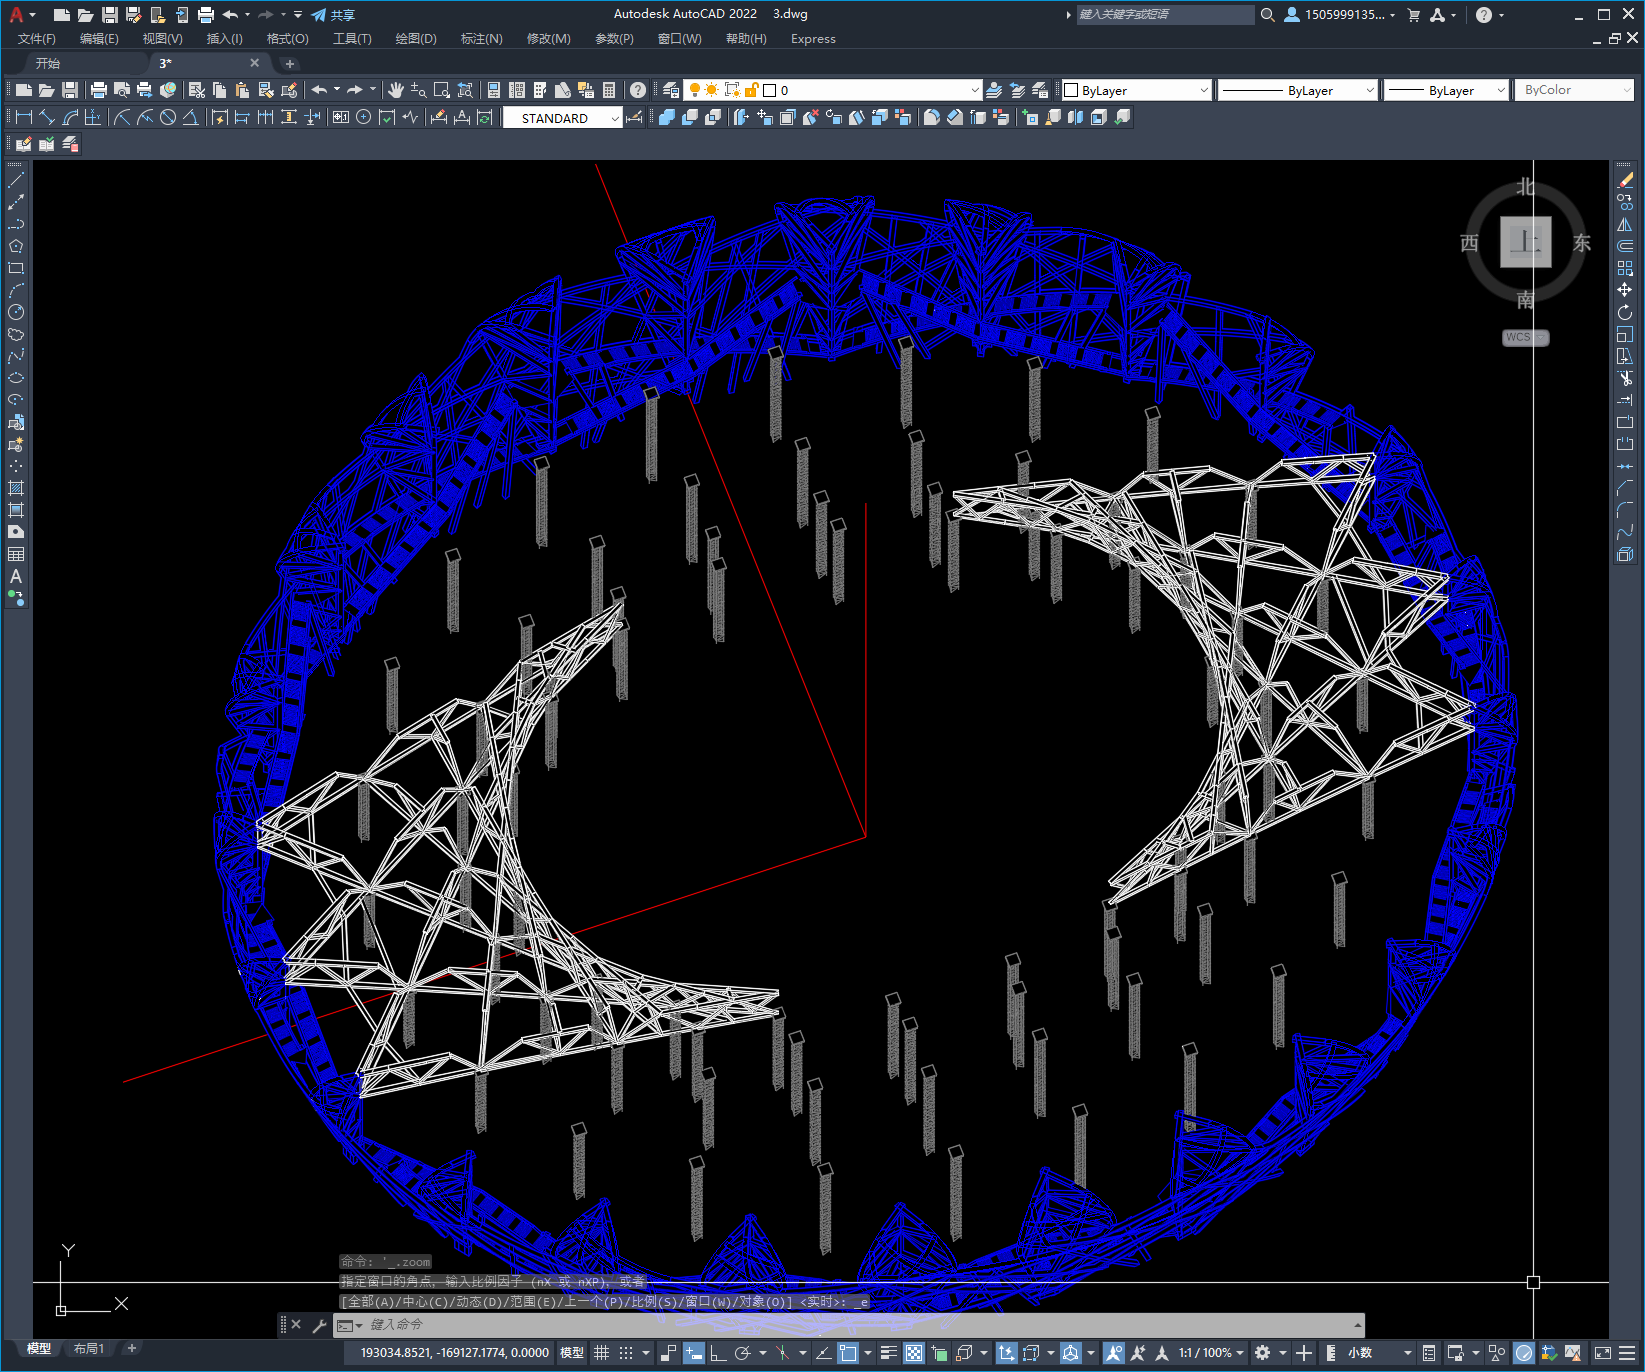Click the keyword search box in title bar

[1165, 15]
